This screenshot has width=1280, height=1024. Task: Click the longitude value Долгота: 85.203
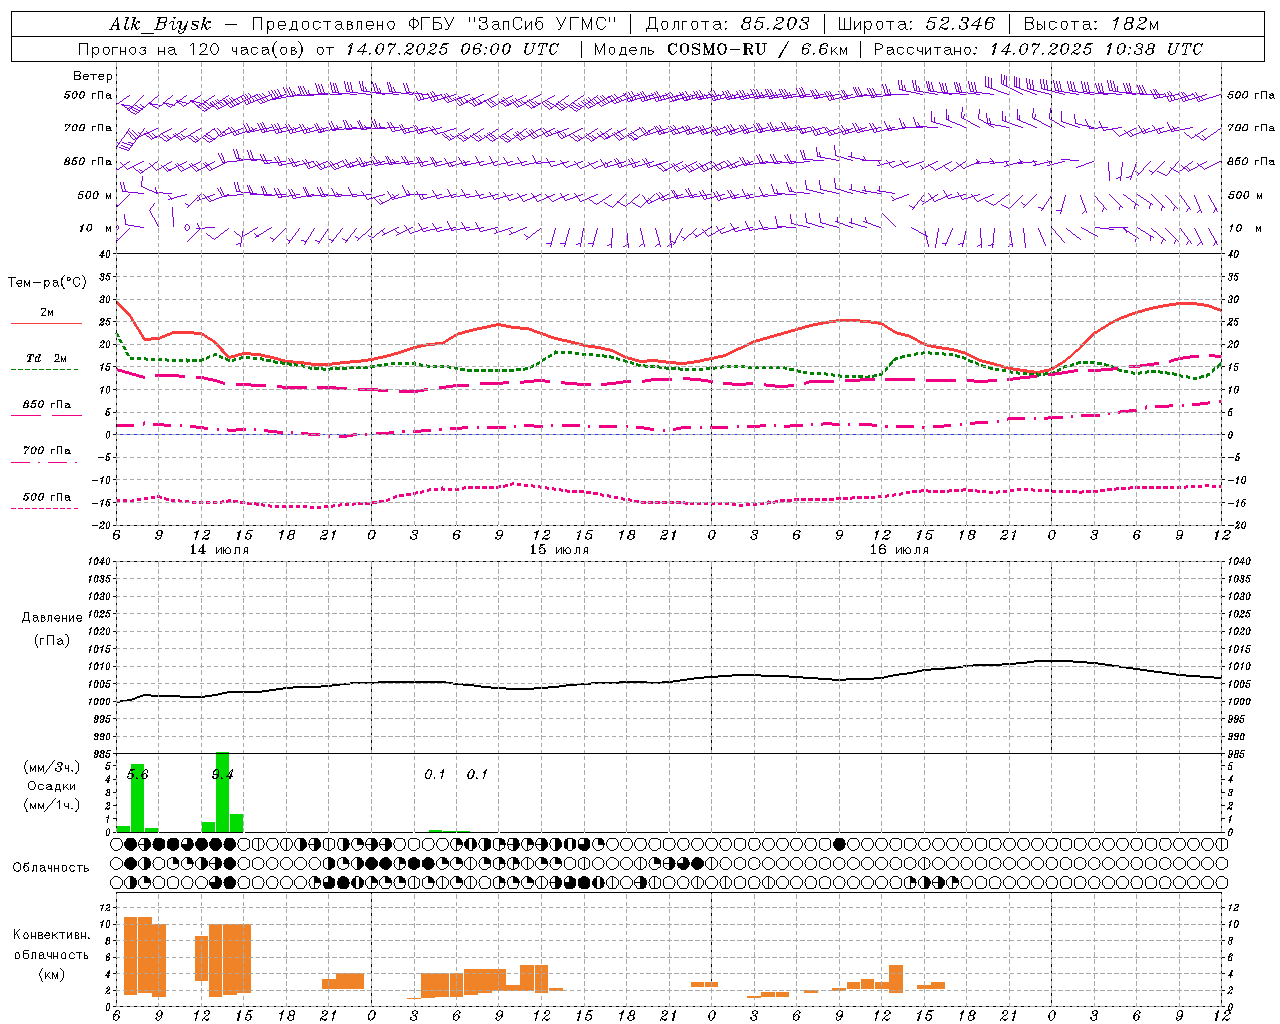(728, 24)
